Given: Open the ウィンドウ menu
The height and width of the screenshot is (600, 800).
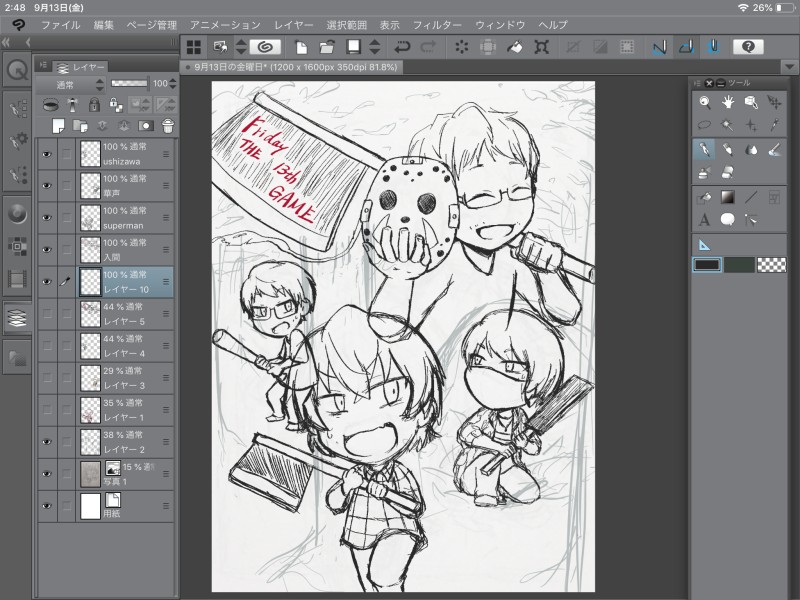Looking at the screenshot, I should (500, 25).
